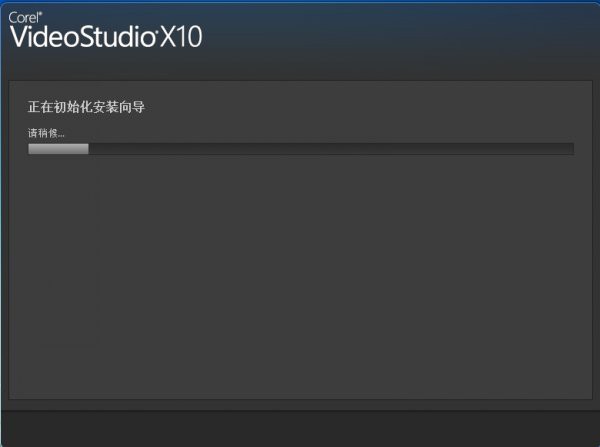The height and width of the screenshot is (447, 600).
Task: Click the leading edge of the progress fill
Action: pos(88,148)
